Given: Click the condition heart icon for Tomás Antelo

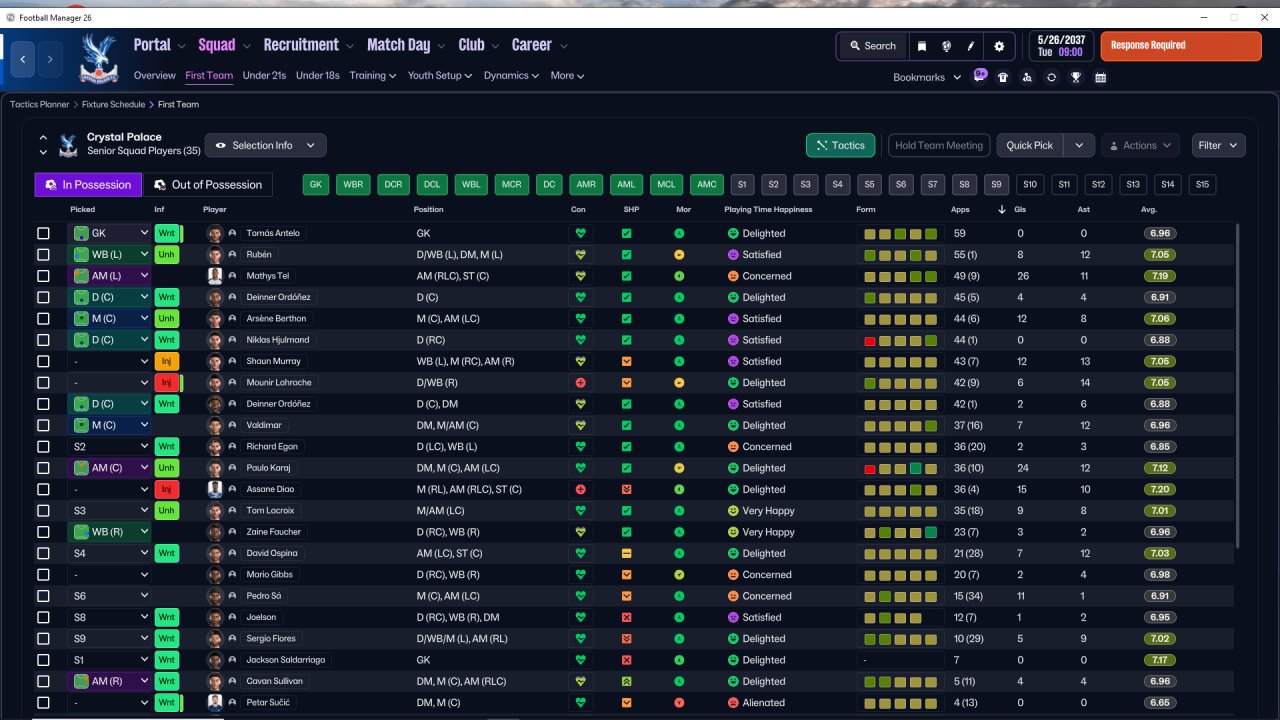Looking at the screenshot, I should tap(580, 233).
